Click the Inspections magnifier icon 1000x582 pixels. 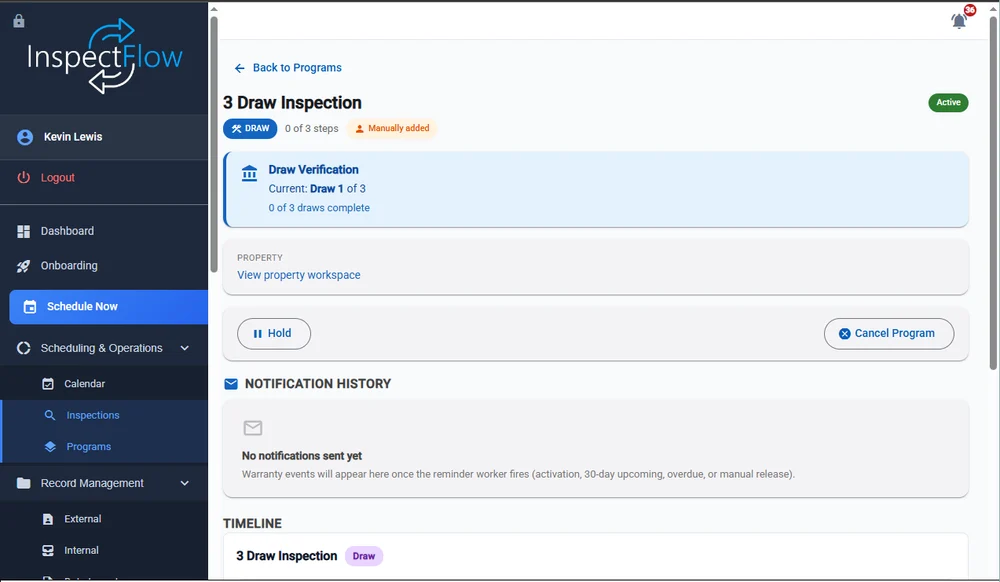[50, 415]
